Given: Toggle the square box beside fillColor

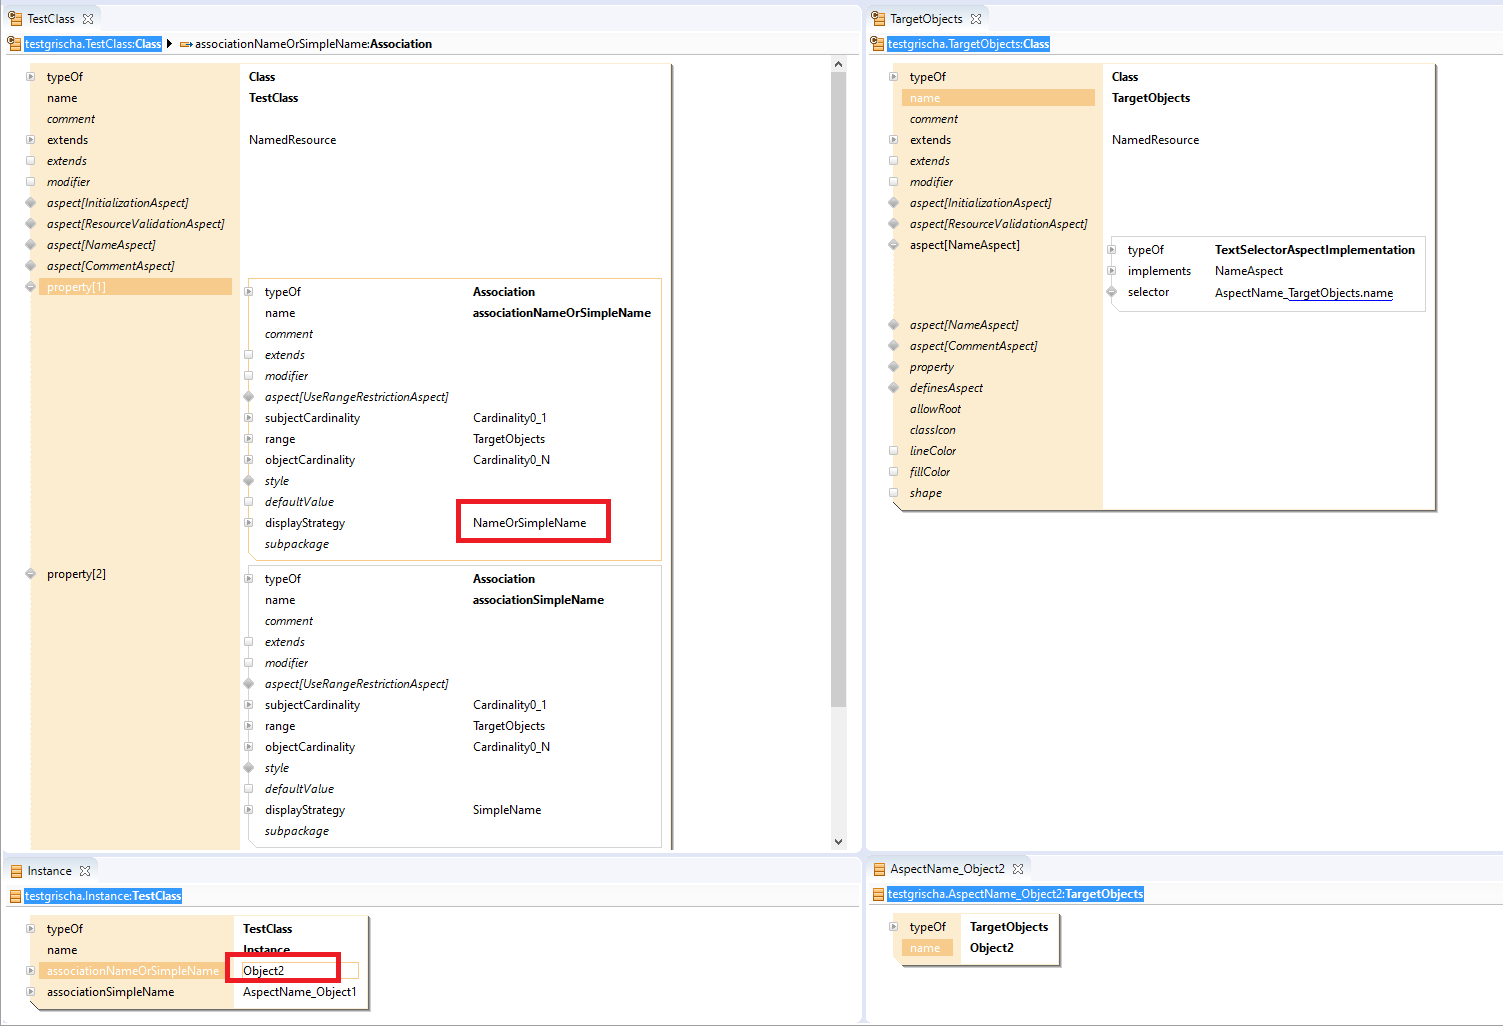Looking at the screenshot, I should point(894,472).
